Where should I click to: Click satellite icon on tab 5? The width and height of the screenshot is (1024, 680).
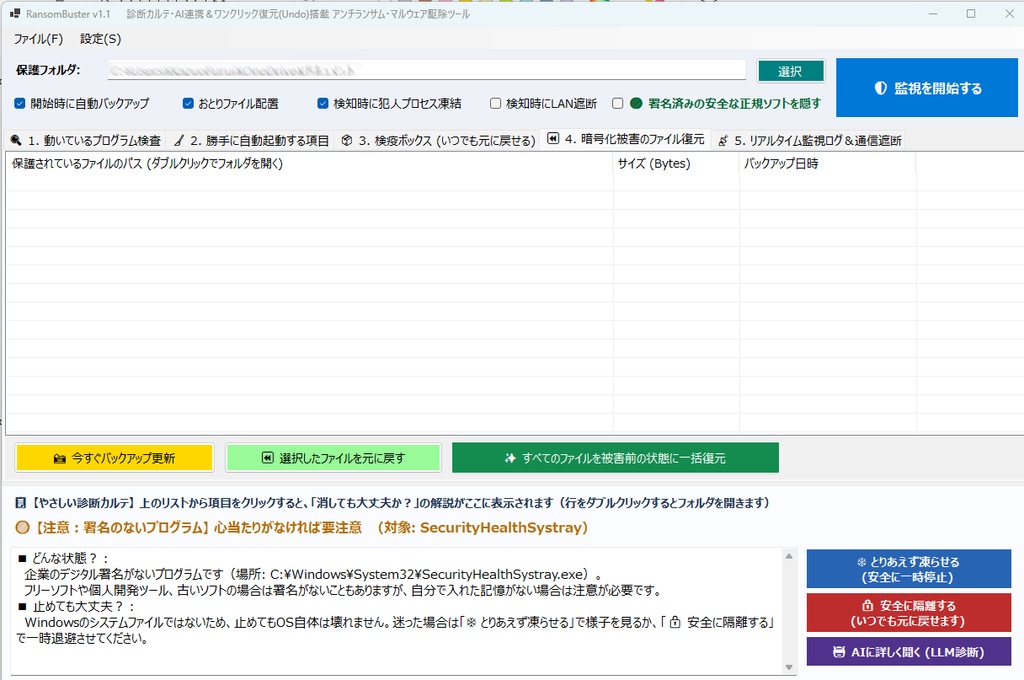(723, 140)
